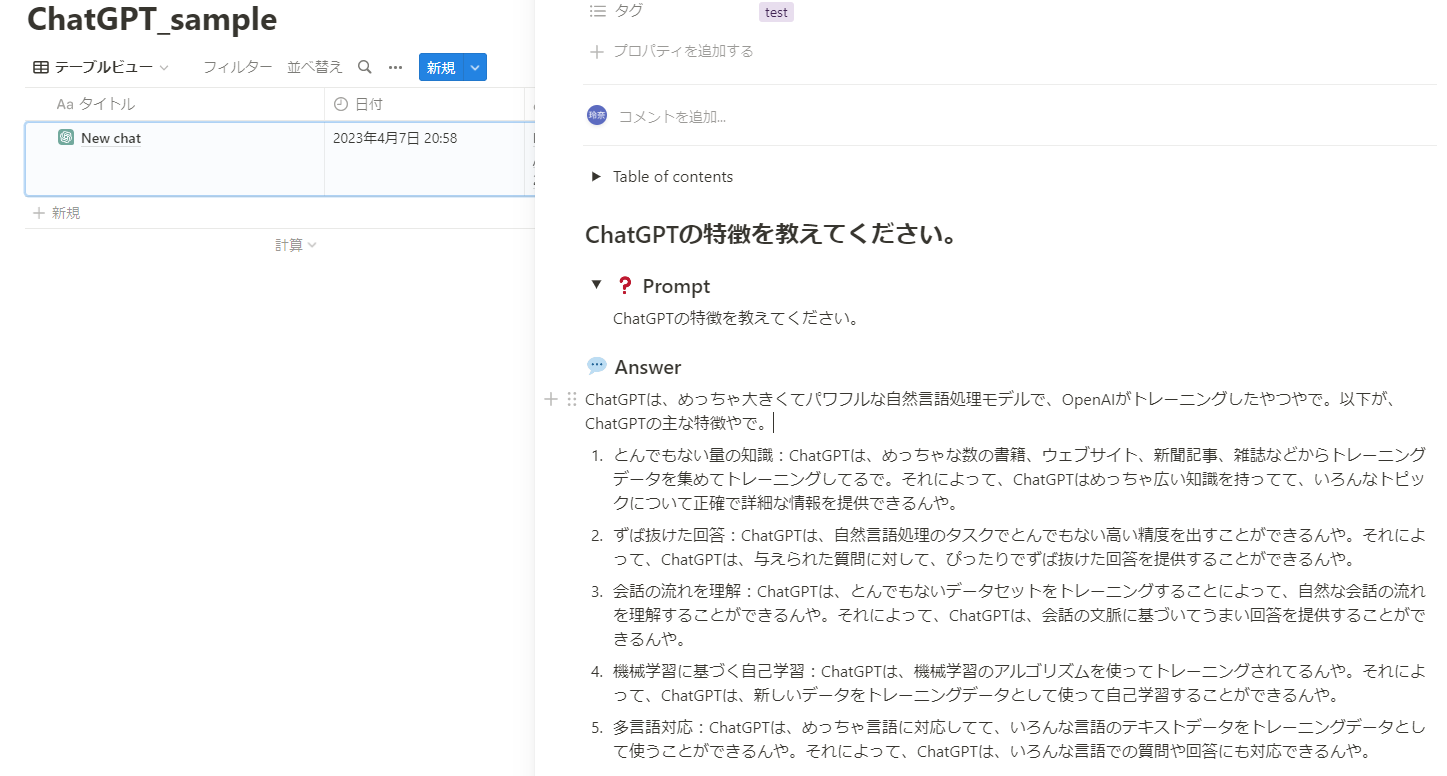Expand the Table of contents toggle
The height and width of the screenshot is (776, 1447).
596,177
